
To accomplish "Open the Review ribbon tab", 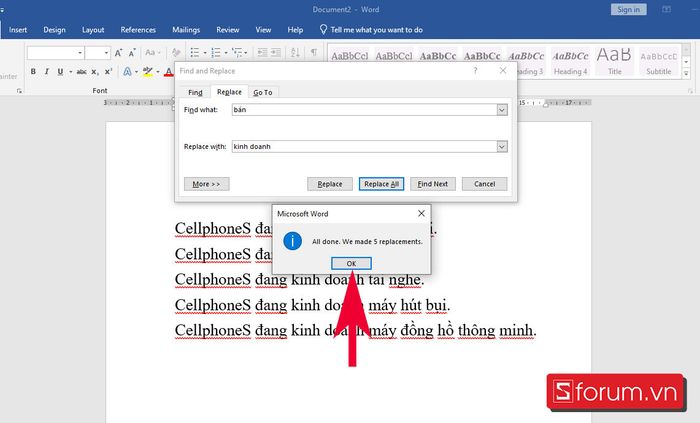I will [x=228, y=30].
